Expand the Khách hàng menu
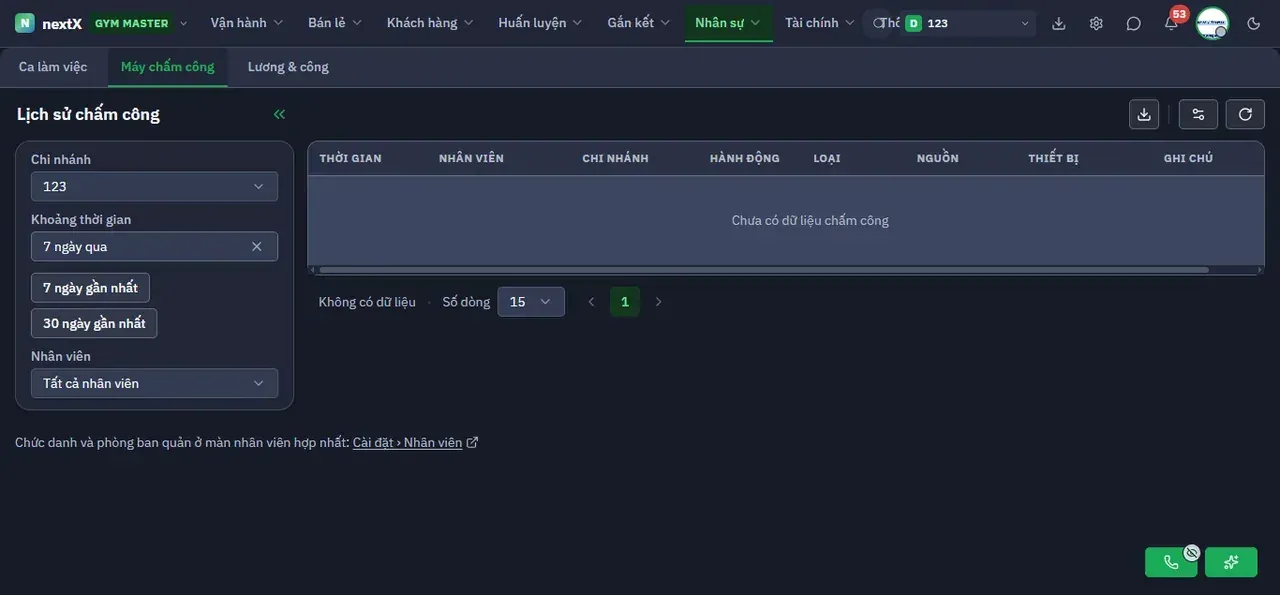This screenshot has height=595, width=1280. coord(430,23)
